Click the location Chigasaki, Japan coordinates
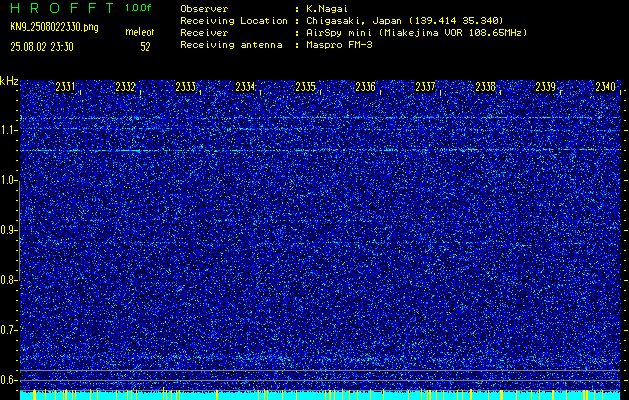The image size is (629, 400). [x=405, y=21]
